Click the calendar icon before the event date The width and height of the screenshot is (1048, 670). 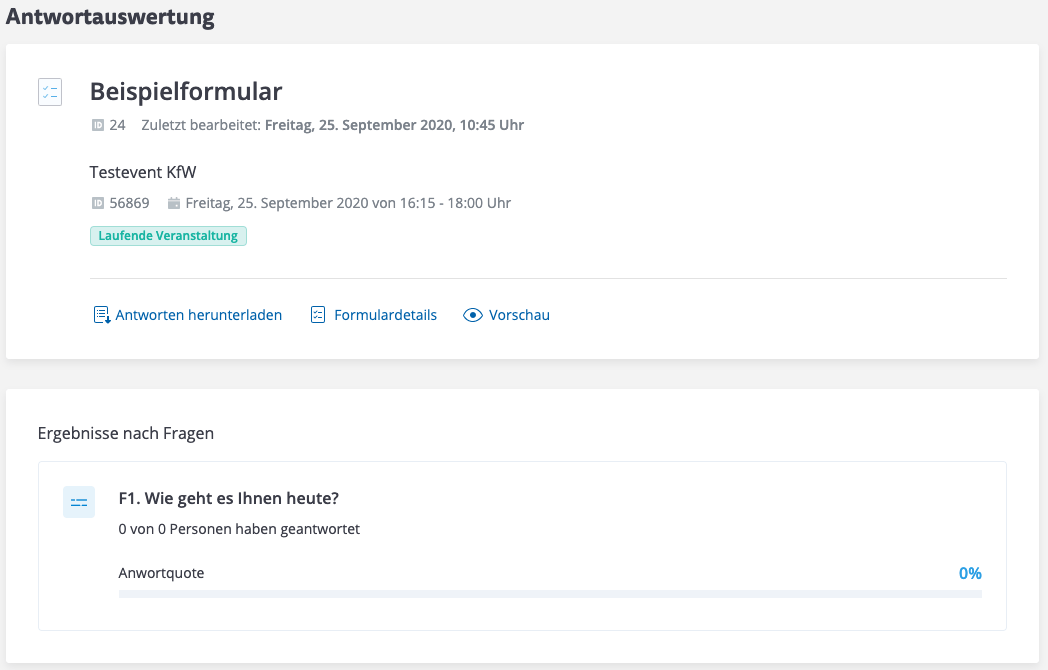[174, 204]
